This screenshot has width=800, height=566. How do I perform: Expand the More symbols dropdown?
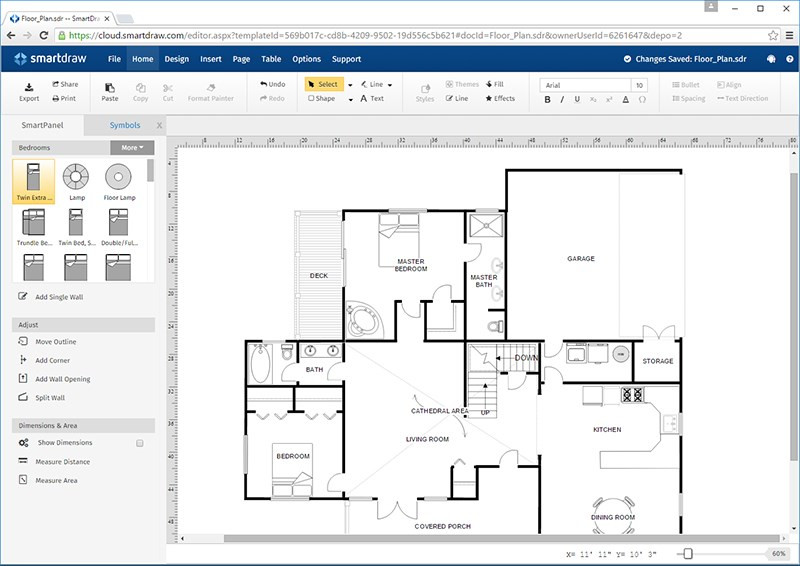pos(132,147)
